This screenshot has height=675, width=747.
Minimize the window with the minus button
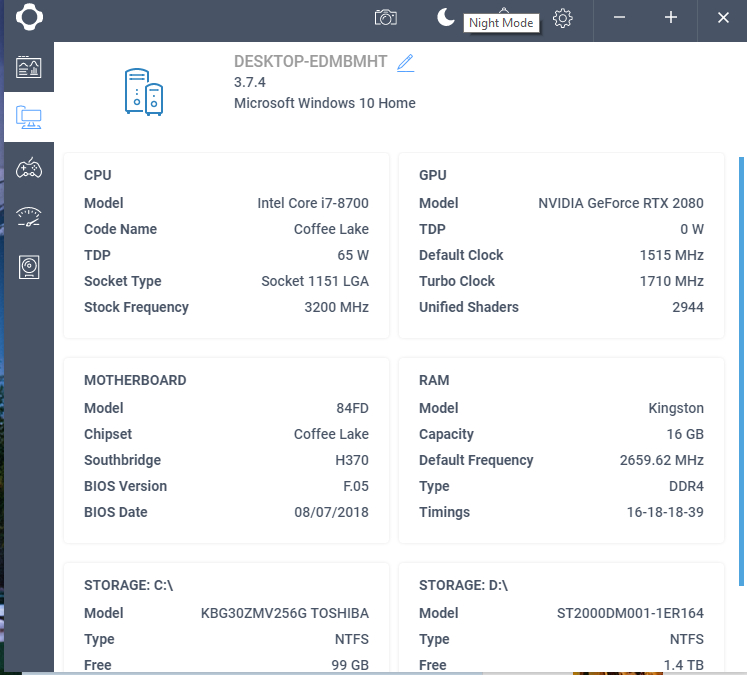click(x=619, y=18)
